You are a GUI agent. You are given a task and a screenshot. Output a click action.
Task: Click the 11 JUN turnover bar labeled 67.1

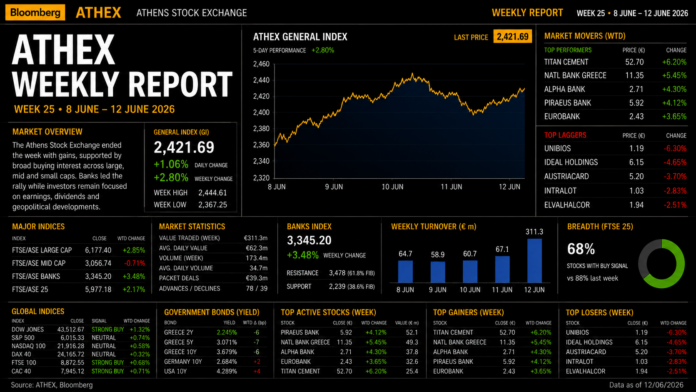tap(502, 269)
